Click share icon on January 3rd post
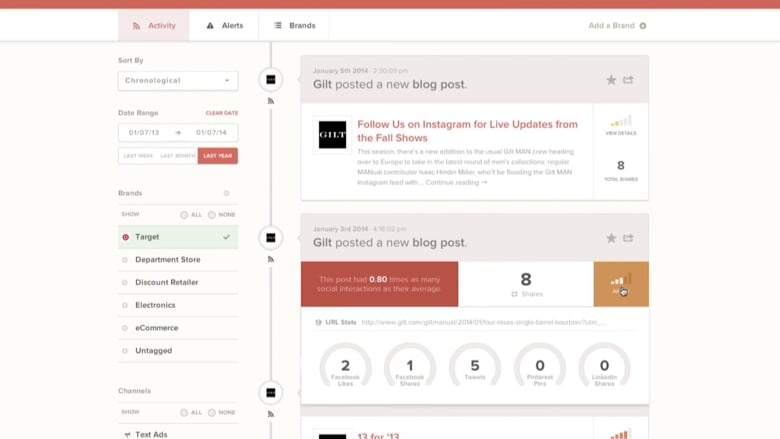Screen dimensions: 780x439 (628, 238)
